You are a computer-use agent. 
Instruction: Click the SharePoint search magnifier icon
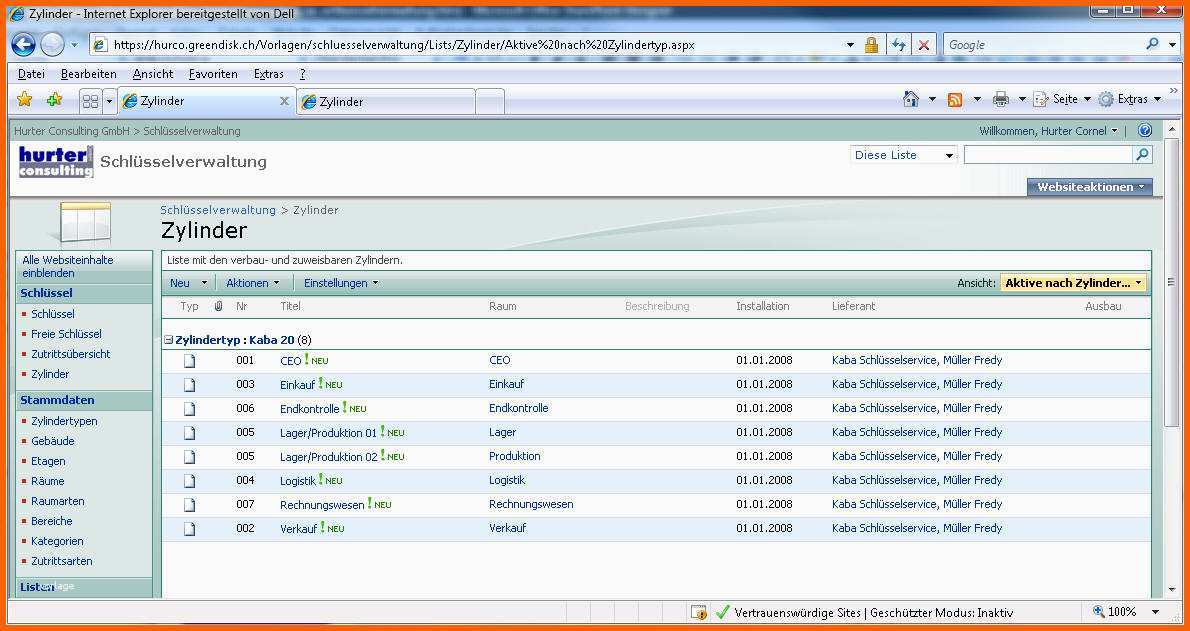(1142, 155)
